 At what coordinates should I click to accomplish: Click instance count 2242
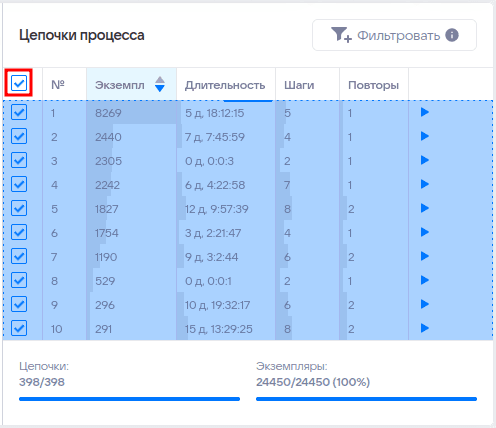(x=107, y=185)
